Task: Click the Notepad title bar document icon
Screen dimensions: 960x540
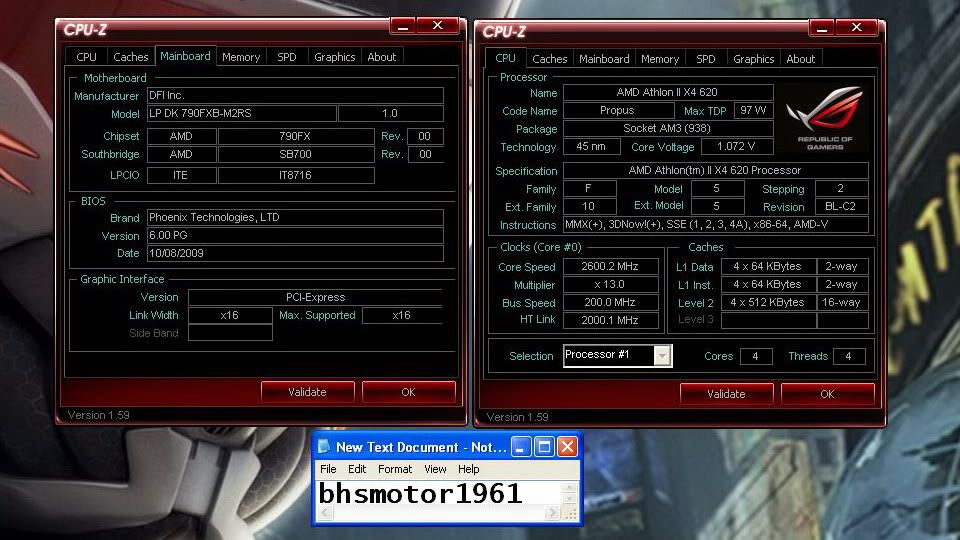Action: (x=323, y=447)
